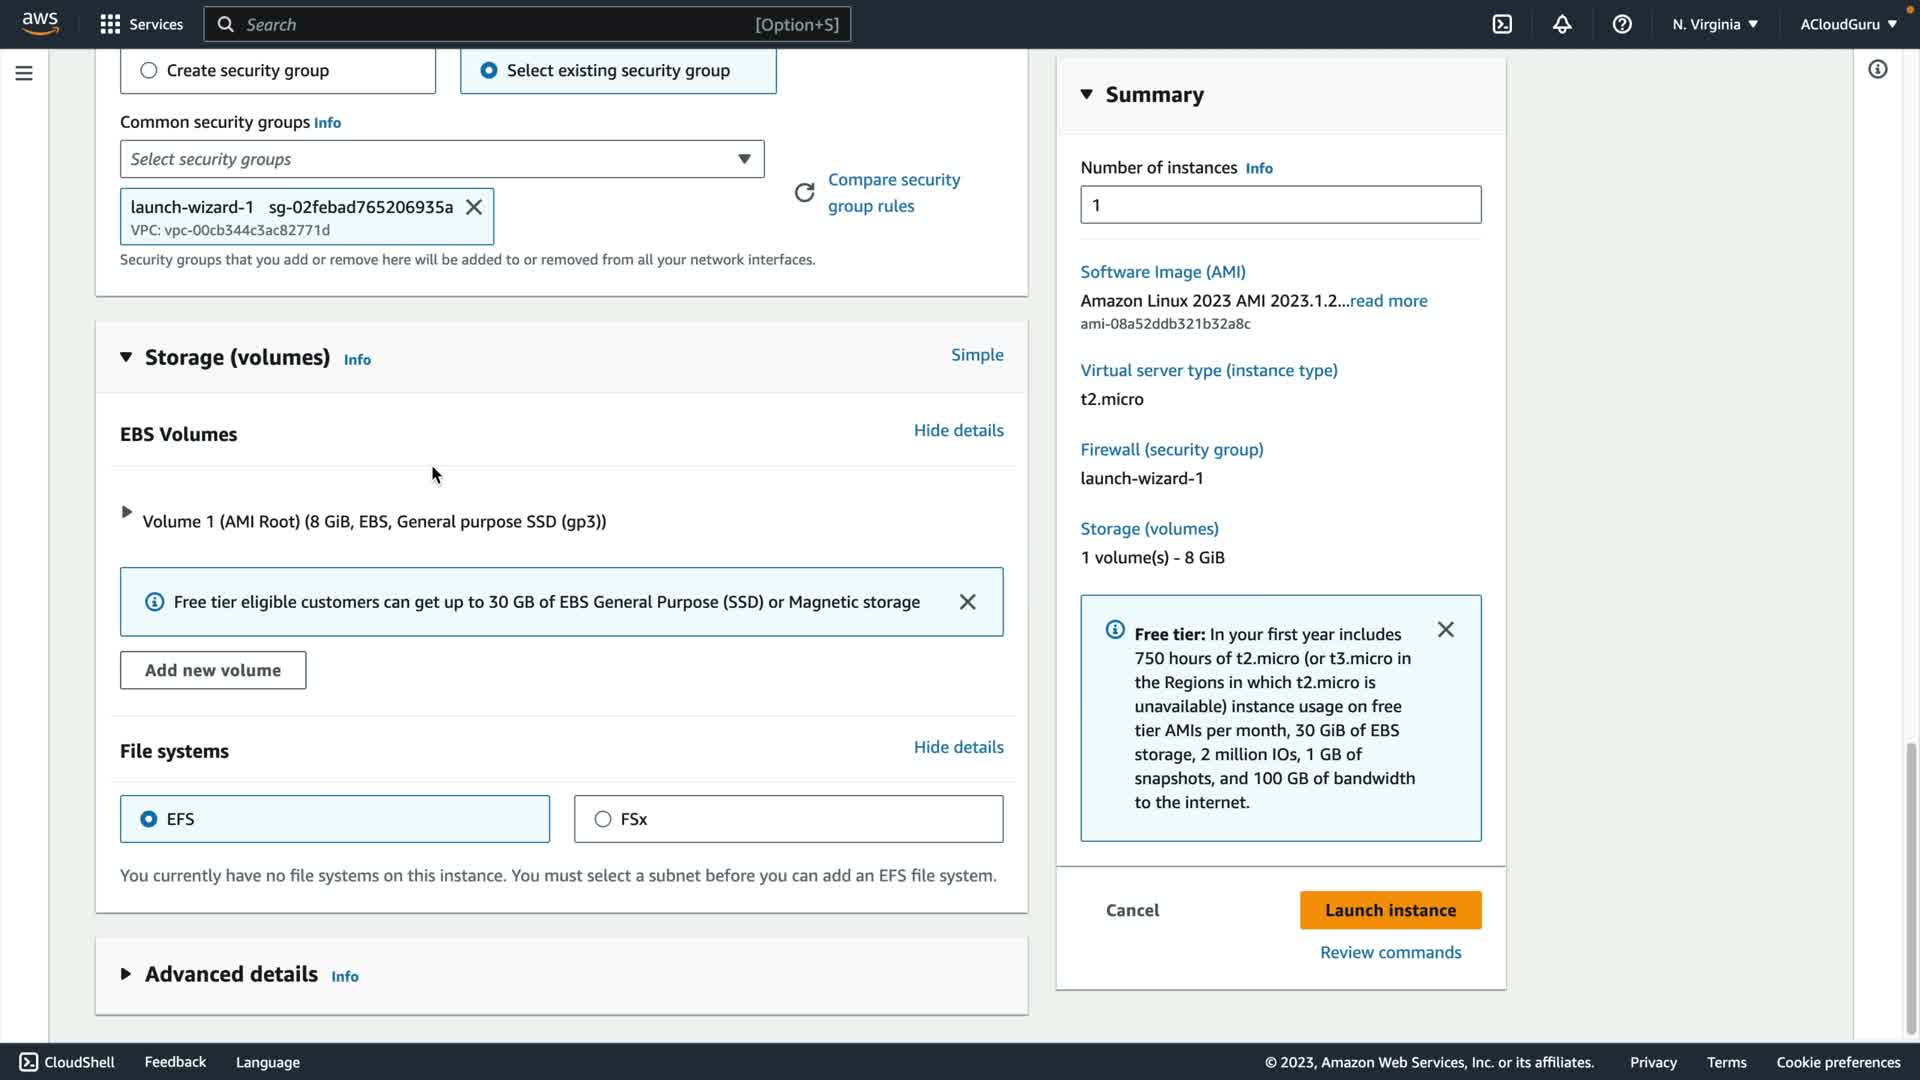
Task: Remove launch-wizard-1 security group tag
Action: coord(474,207)
